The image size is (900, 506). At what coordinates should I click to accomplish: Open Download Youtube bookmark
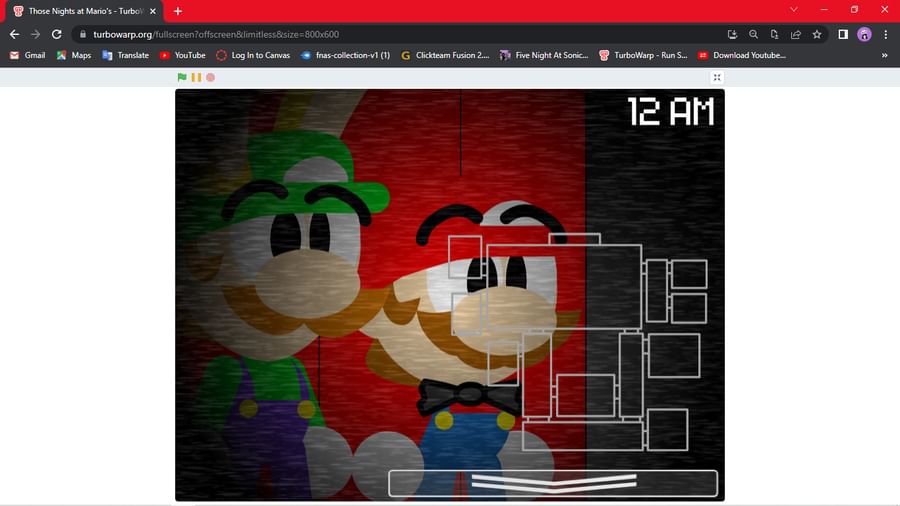(742, 55)
